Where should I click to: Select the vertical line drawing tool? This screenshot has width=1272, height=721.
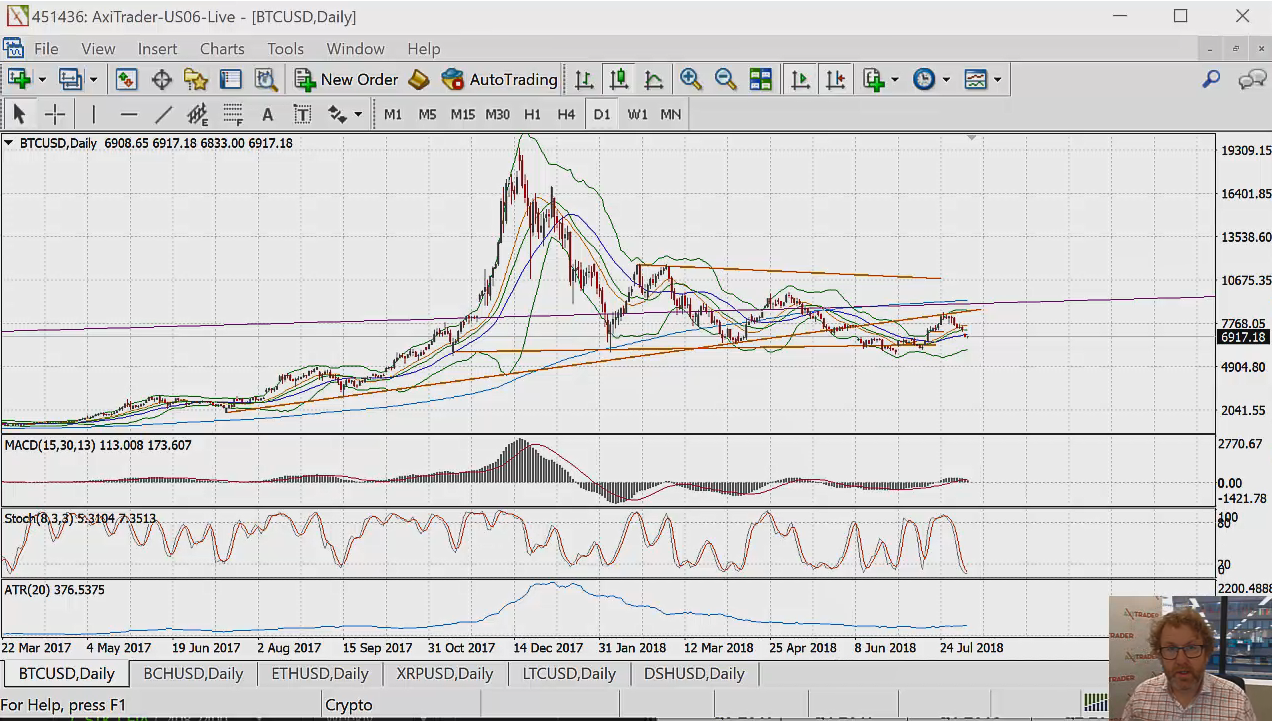tap(93, 114)
